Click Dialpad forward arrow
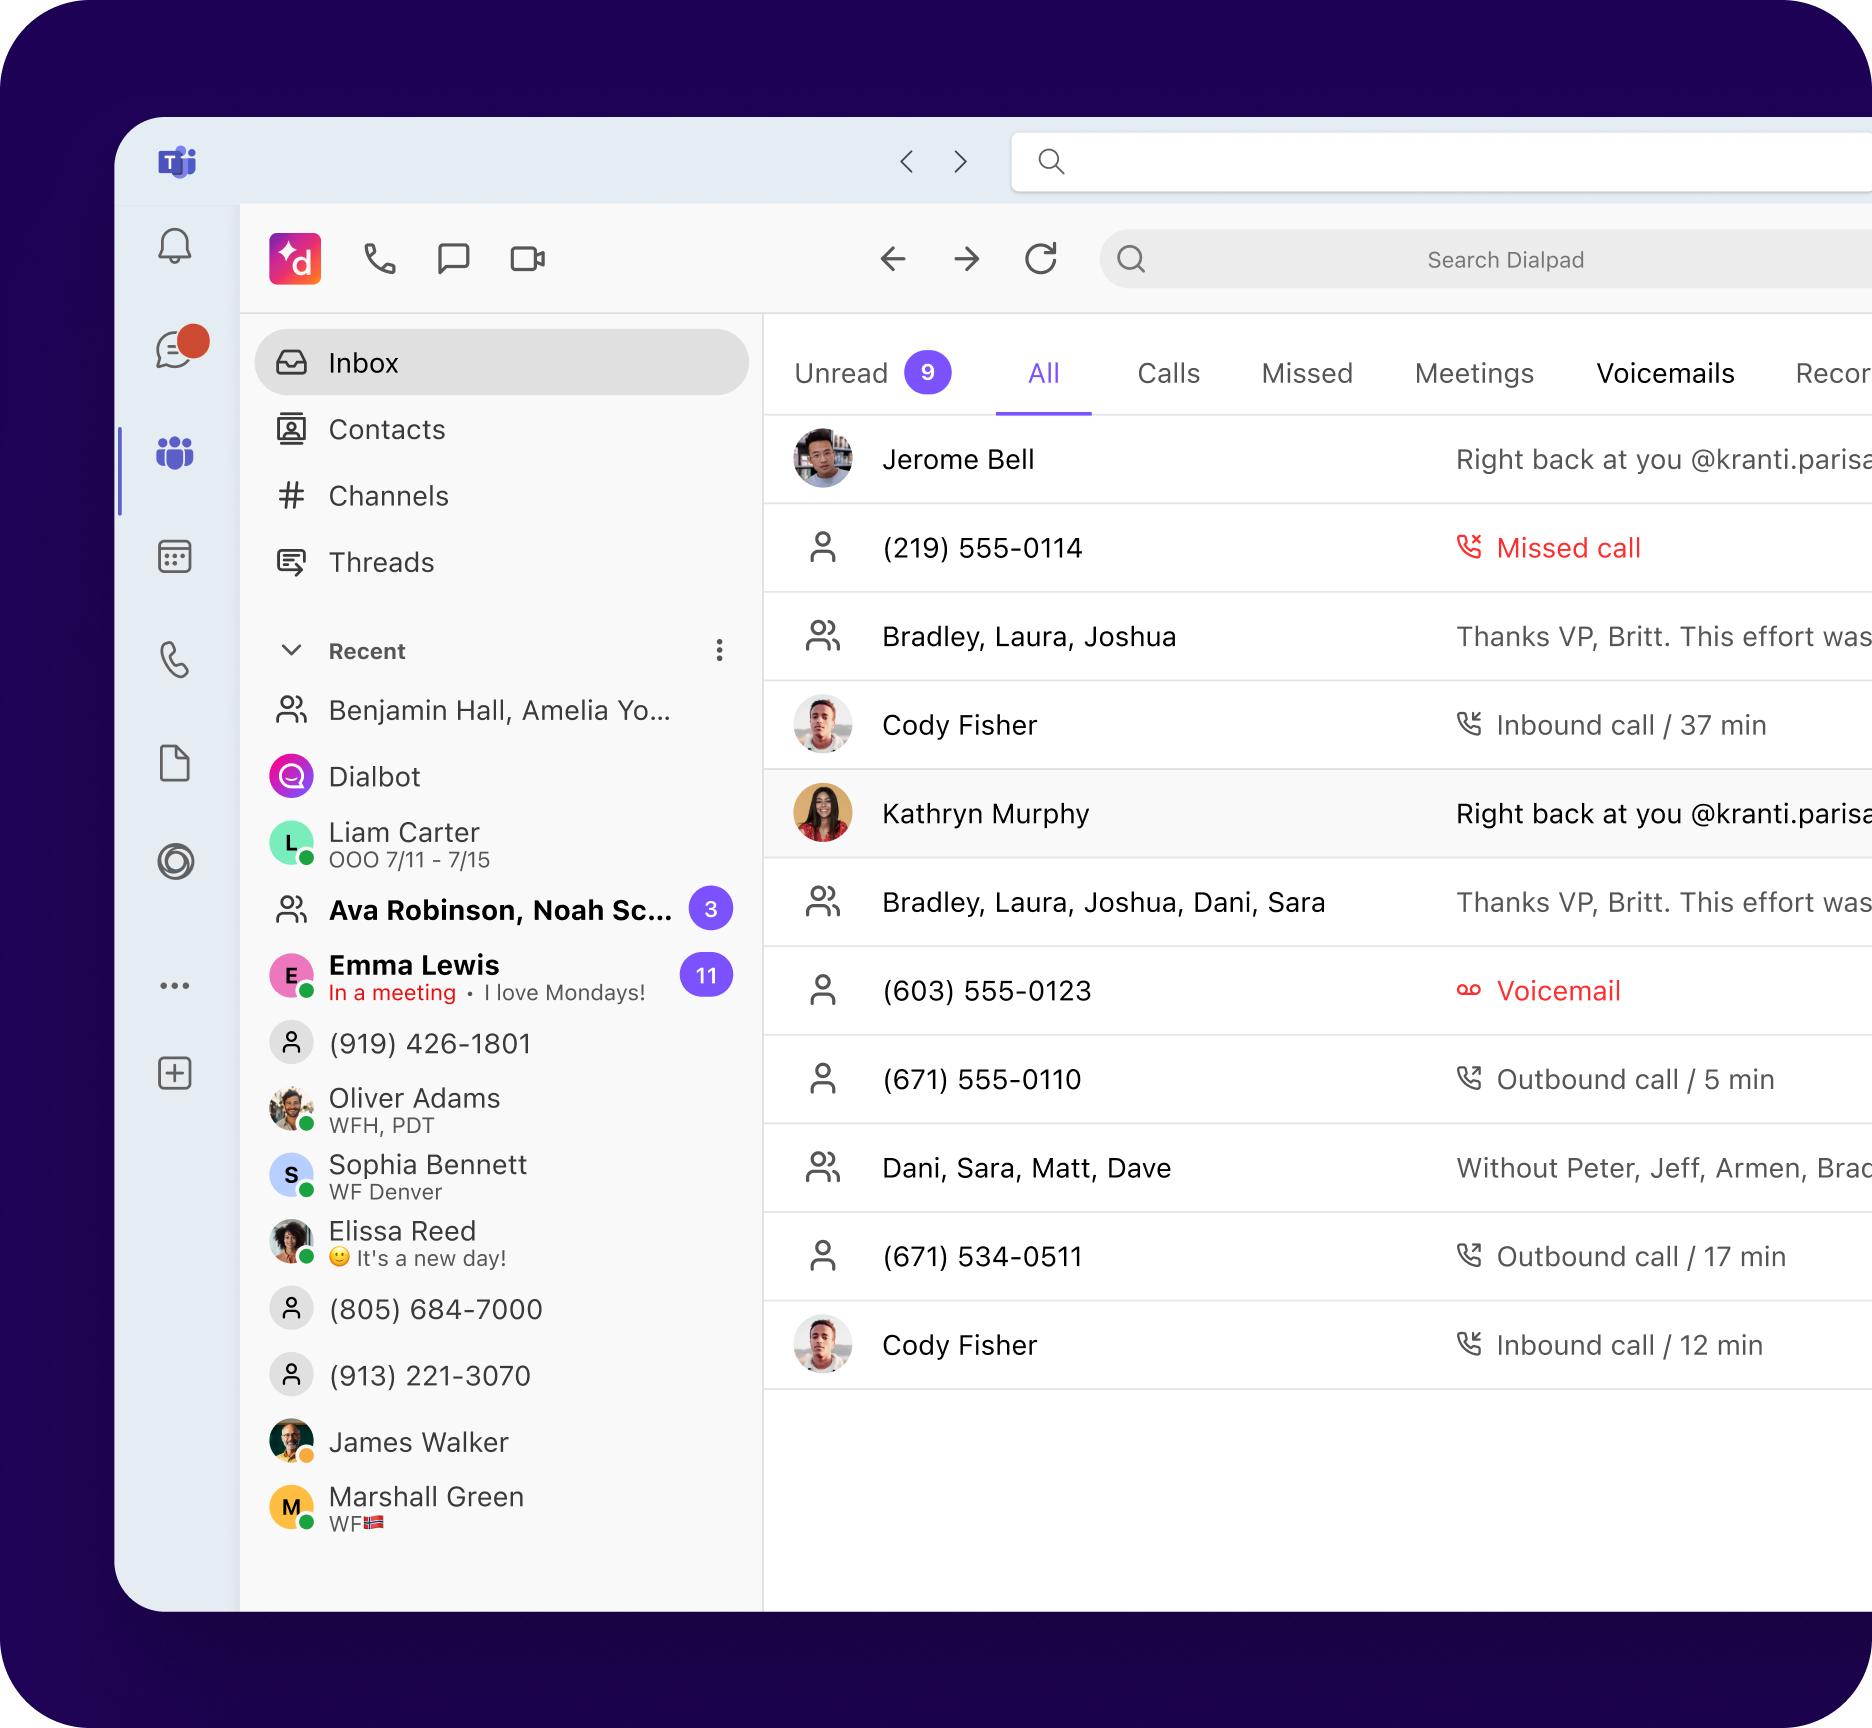The width and height of the screenshot is (1872, 1728). (967, 259)
